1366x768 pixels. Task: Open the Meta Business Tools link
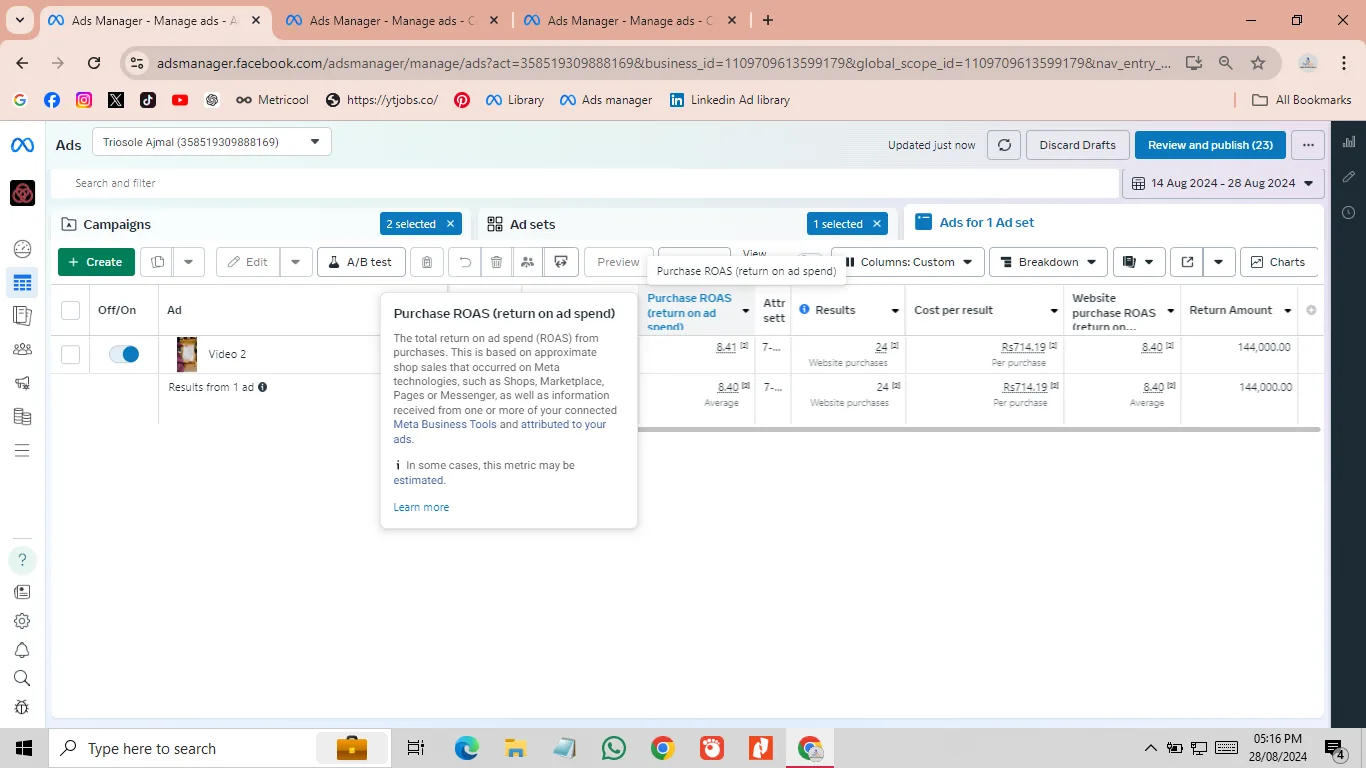pyautogui.click(x=445, y=424)
